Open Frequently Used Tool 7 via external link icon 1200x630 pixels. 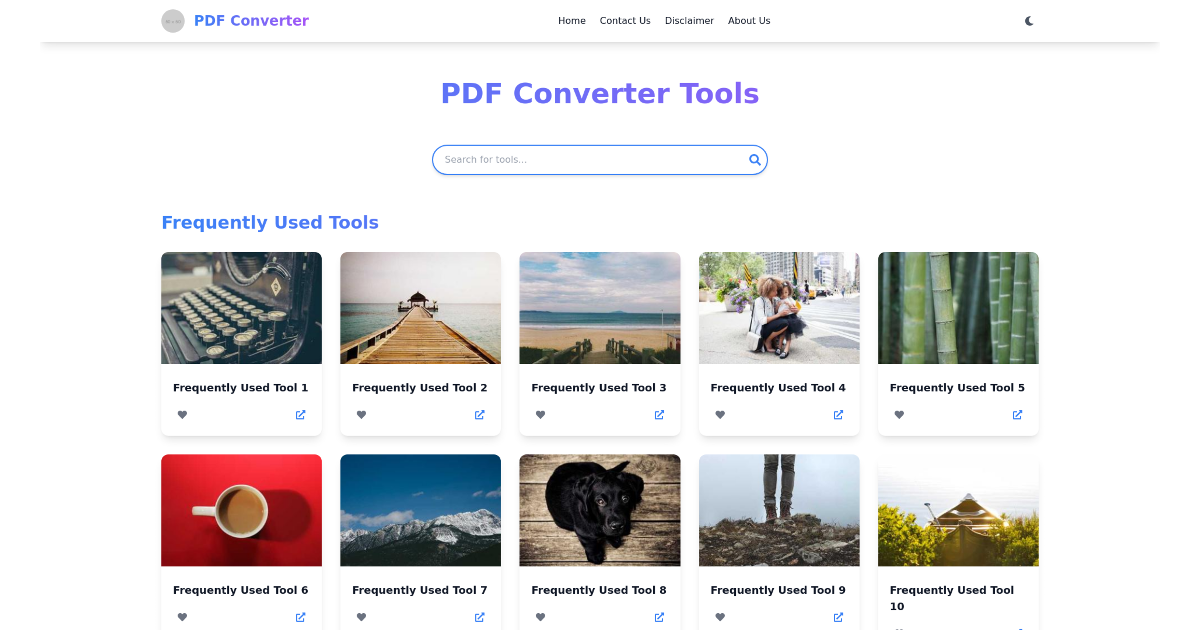(479, 617)
